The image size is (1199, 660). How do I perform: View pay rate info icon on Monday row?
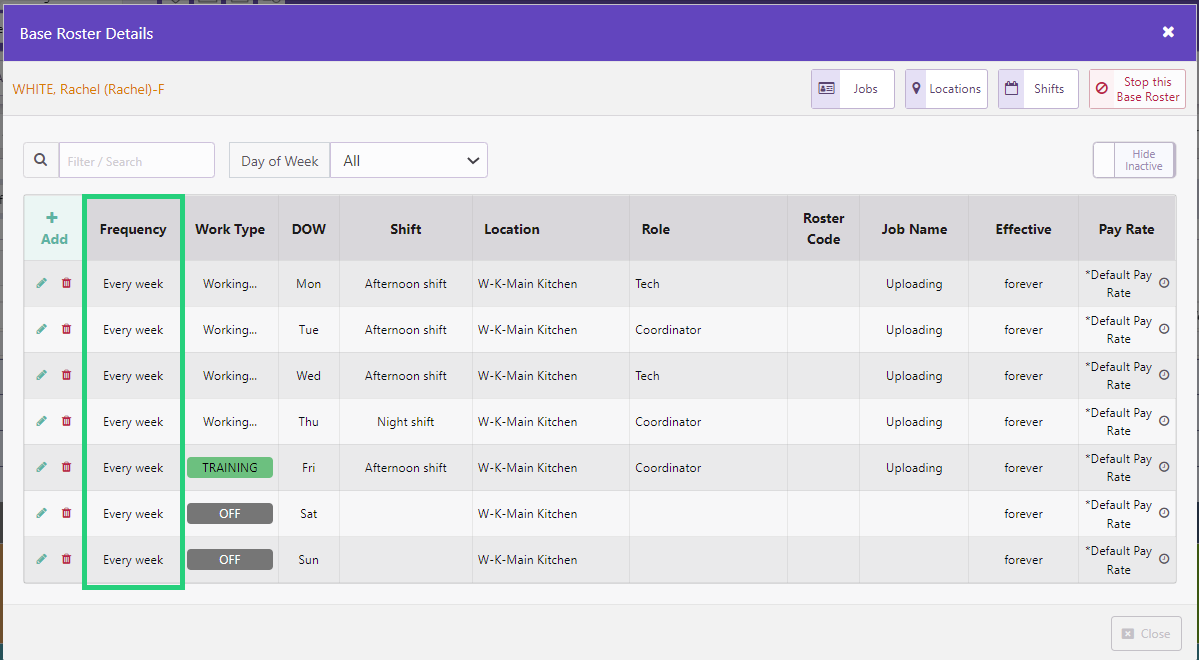tap(1162, 283)
